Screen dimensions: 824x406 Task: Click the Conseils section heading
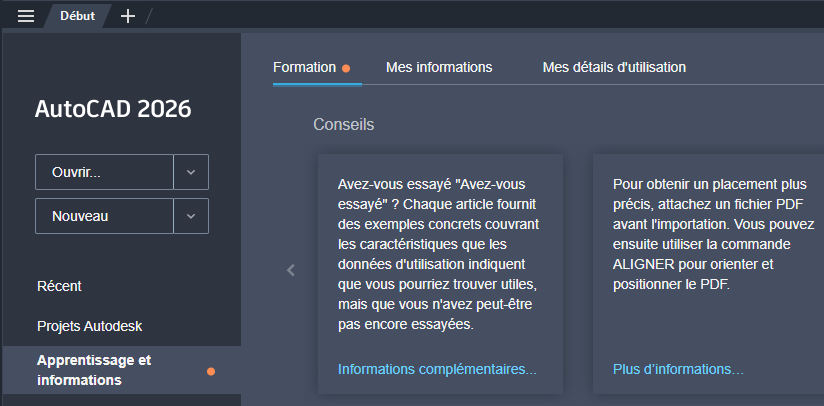[344, 124]
